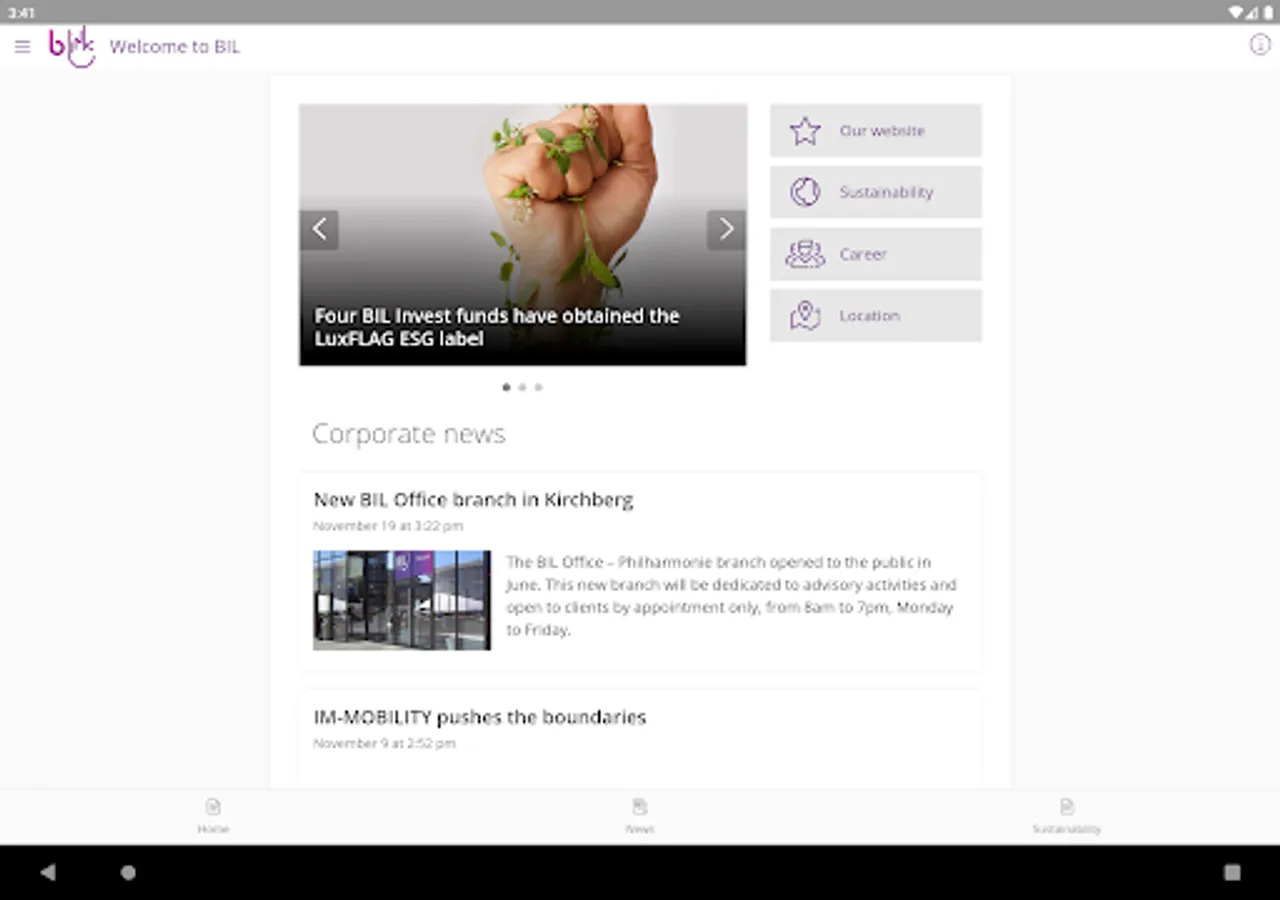This screenshot has height=900, width=1280.
Task: Click the Wi-Fi status icon
Action: point(1237,12)
